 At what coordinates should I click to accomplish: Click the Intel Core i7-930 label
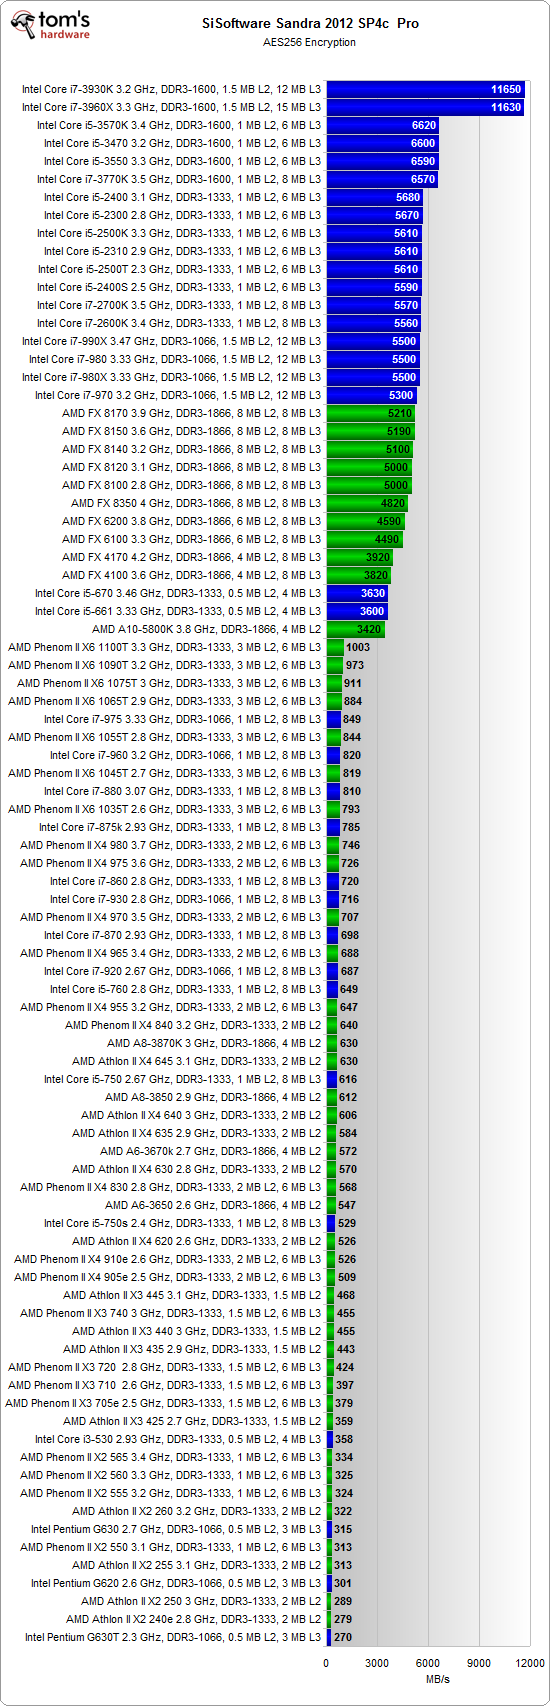[x=185, y=899]
